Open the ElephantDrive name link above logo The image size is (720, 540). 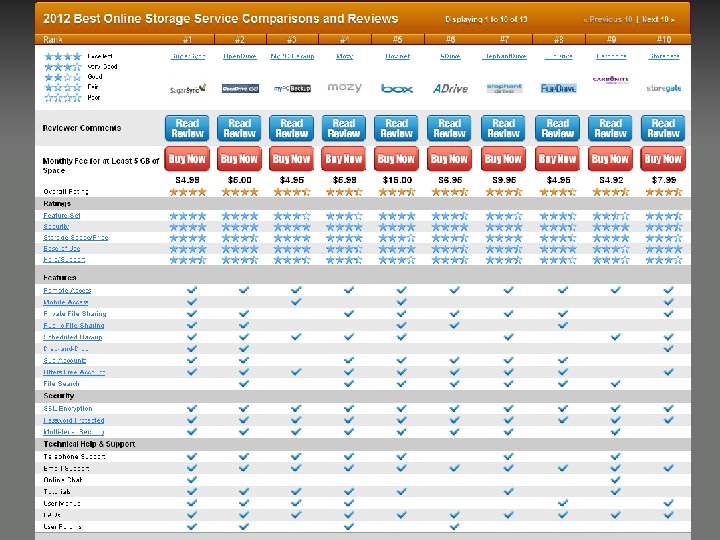pos(504,56)
